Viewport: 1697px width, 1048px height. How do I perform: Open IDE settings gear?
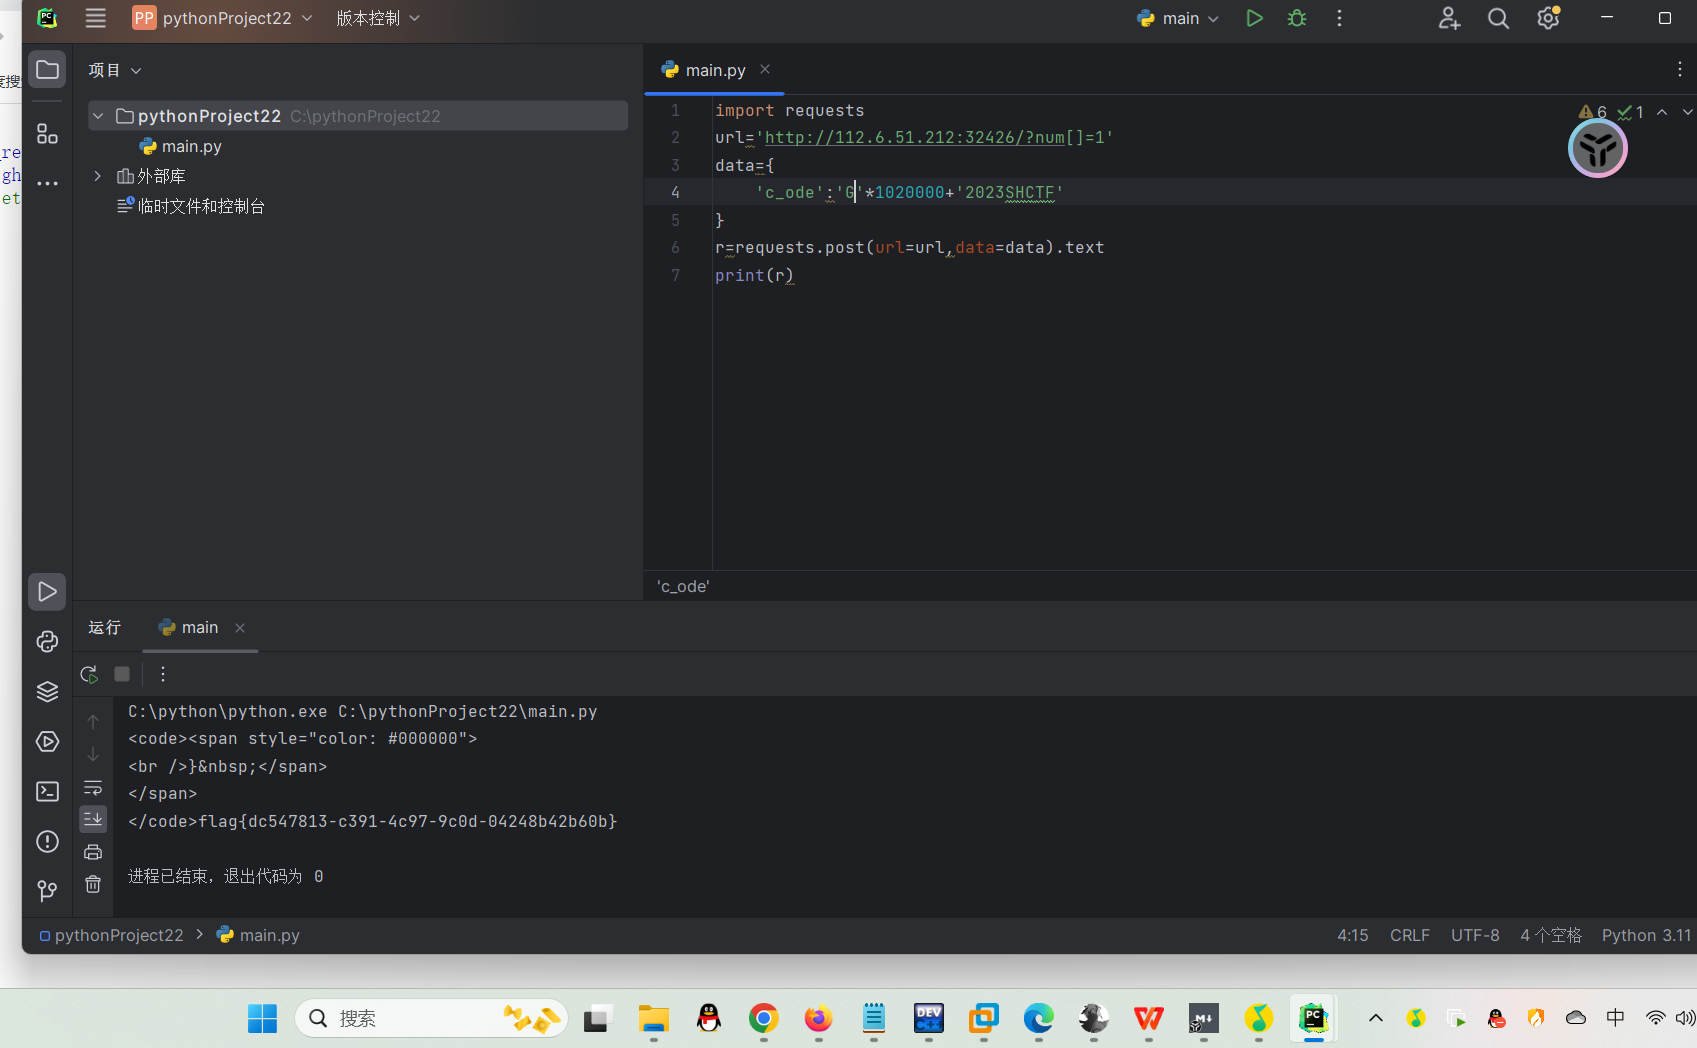coord(1548,18)
